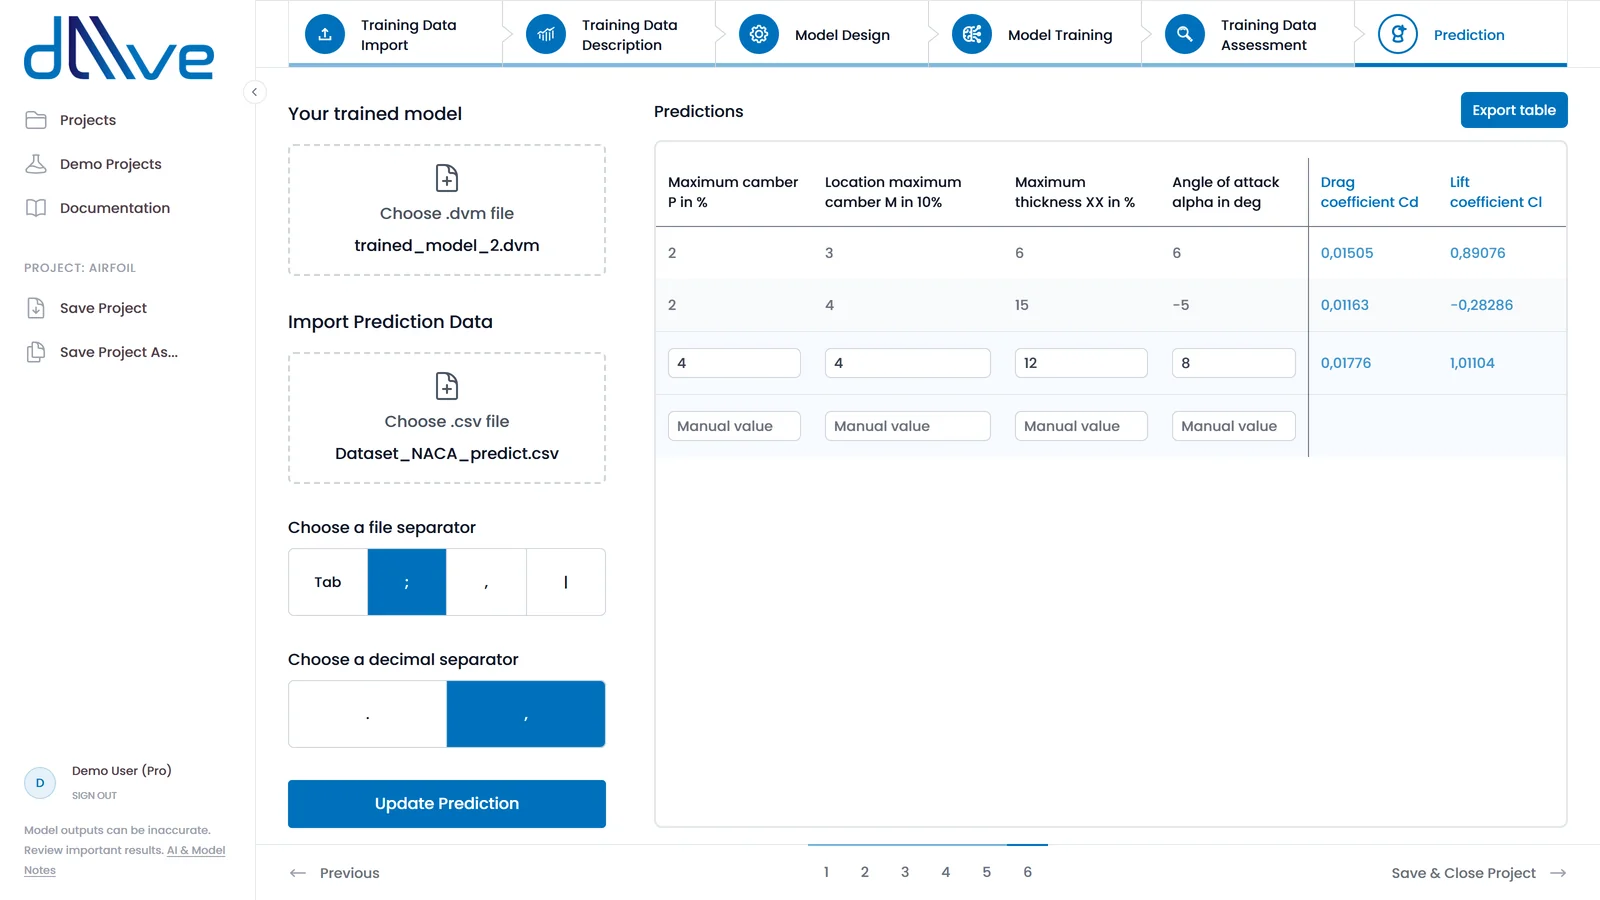Viewport: 1600px width, 900px height.
Task: Click the .dvm file upload icon
Action: click(x=447, y=178)
